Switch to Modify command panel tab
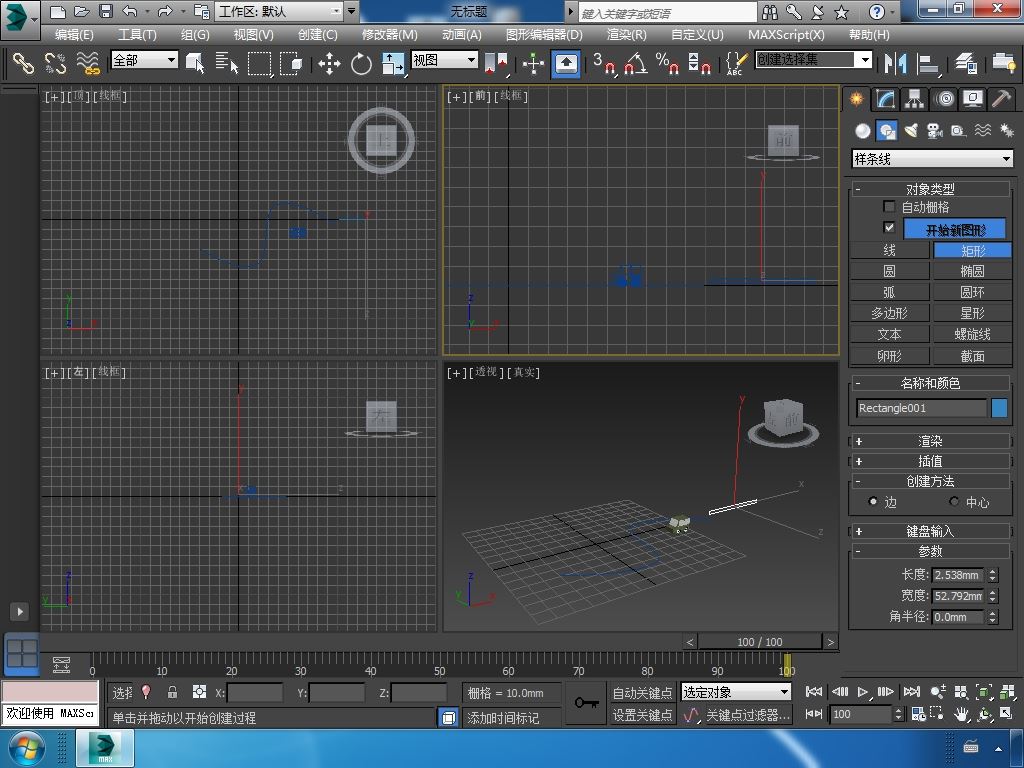This screenshot has width=1024, height=768. point(885,99)
